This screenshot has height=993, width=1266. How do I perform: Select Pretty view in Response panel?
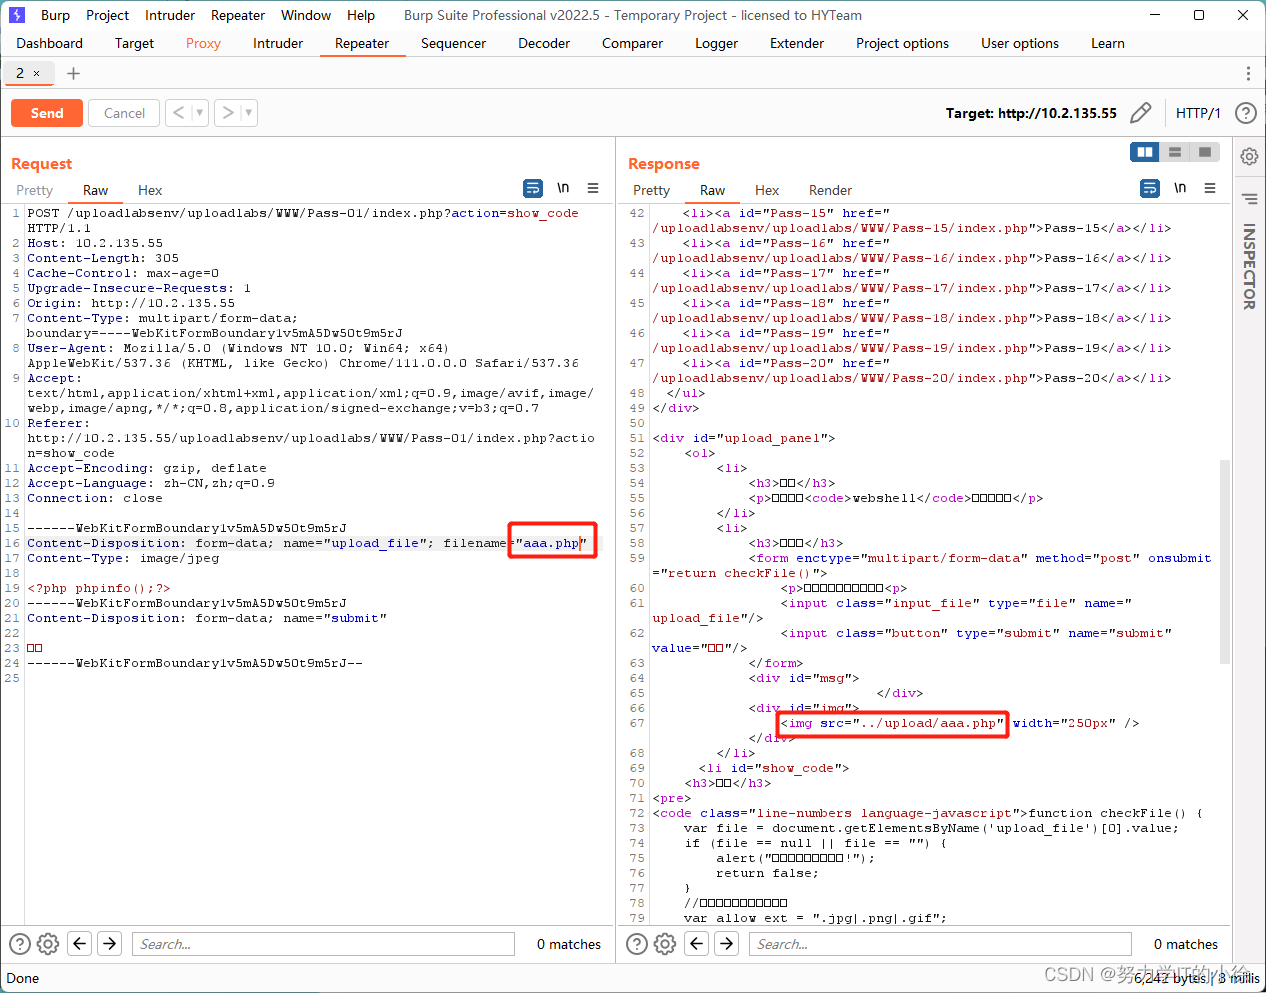(x=651, y=190)
